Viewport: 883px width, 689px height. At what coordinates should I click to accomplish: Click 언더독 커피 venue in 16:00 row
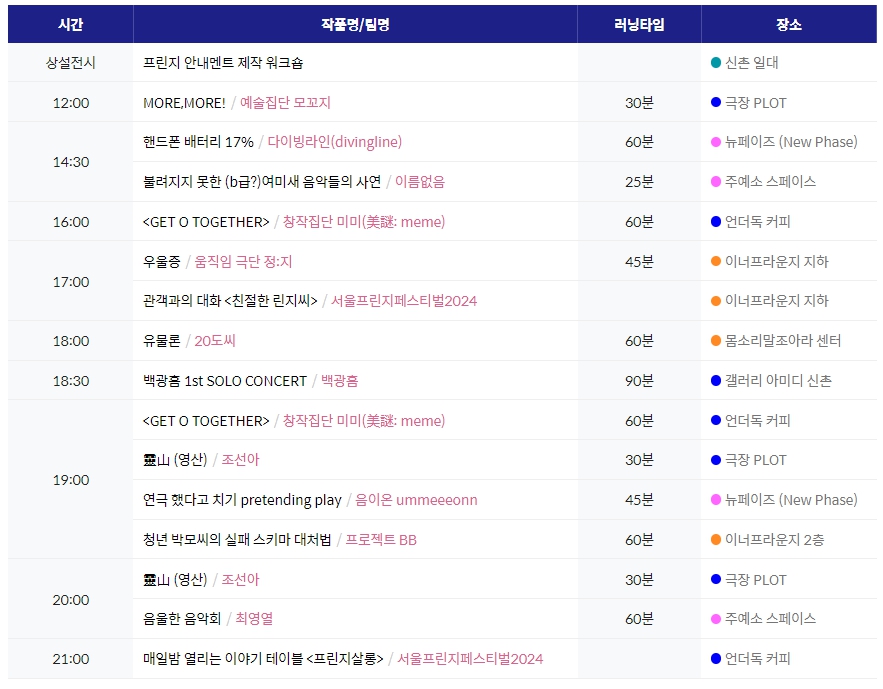click(757, 222)
